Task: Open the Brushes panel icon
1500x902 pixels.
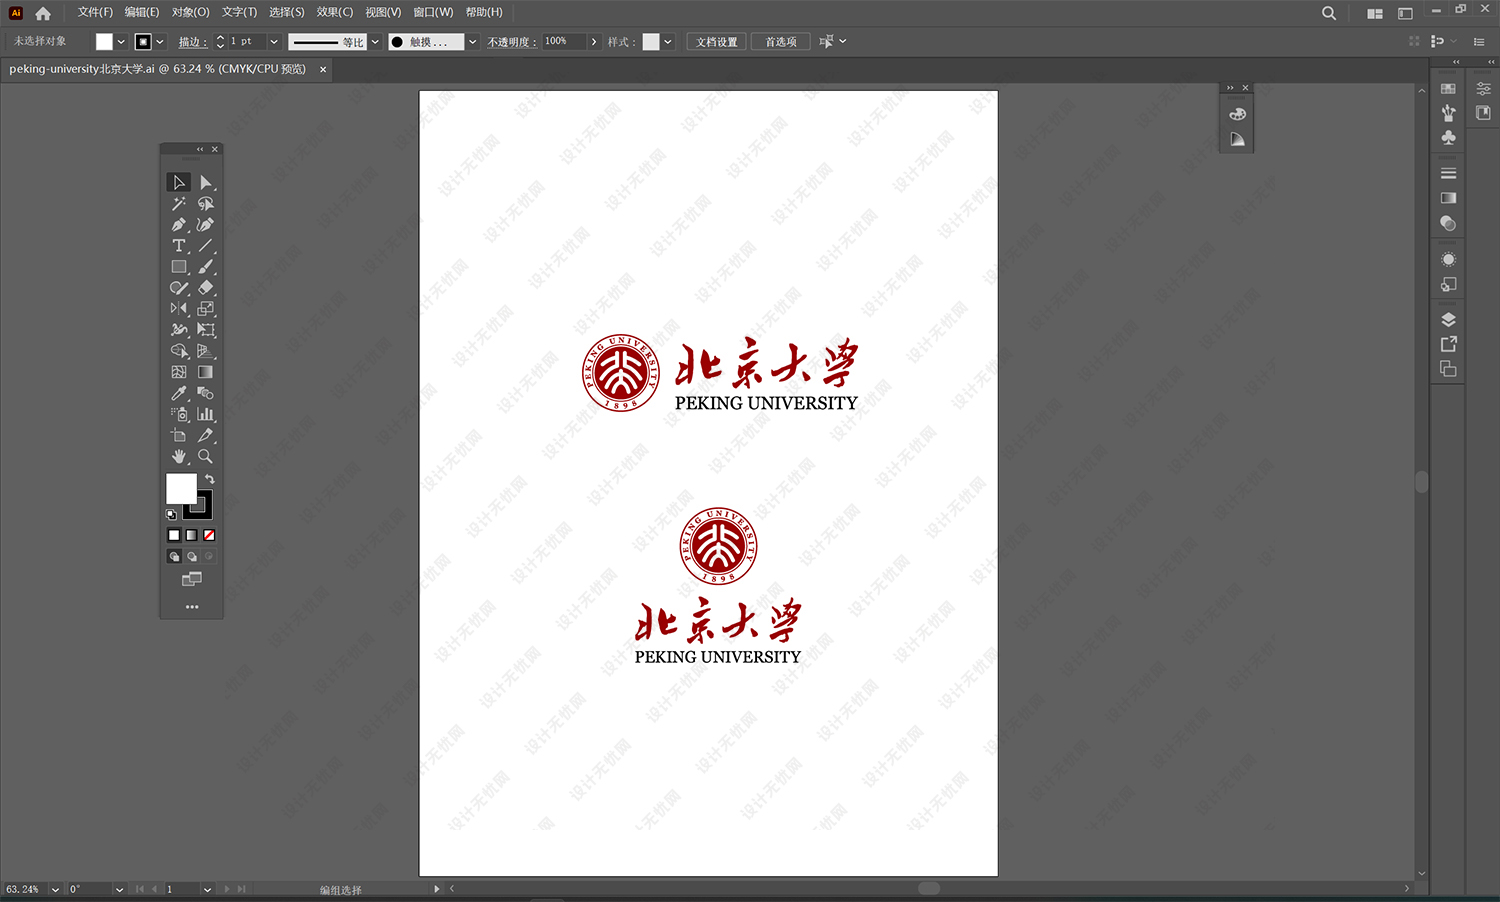Action: pos(1448,113)
